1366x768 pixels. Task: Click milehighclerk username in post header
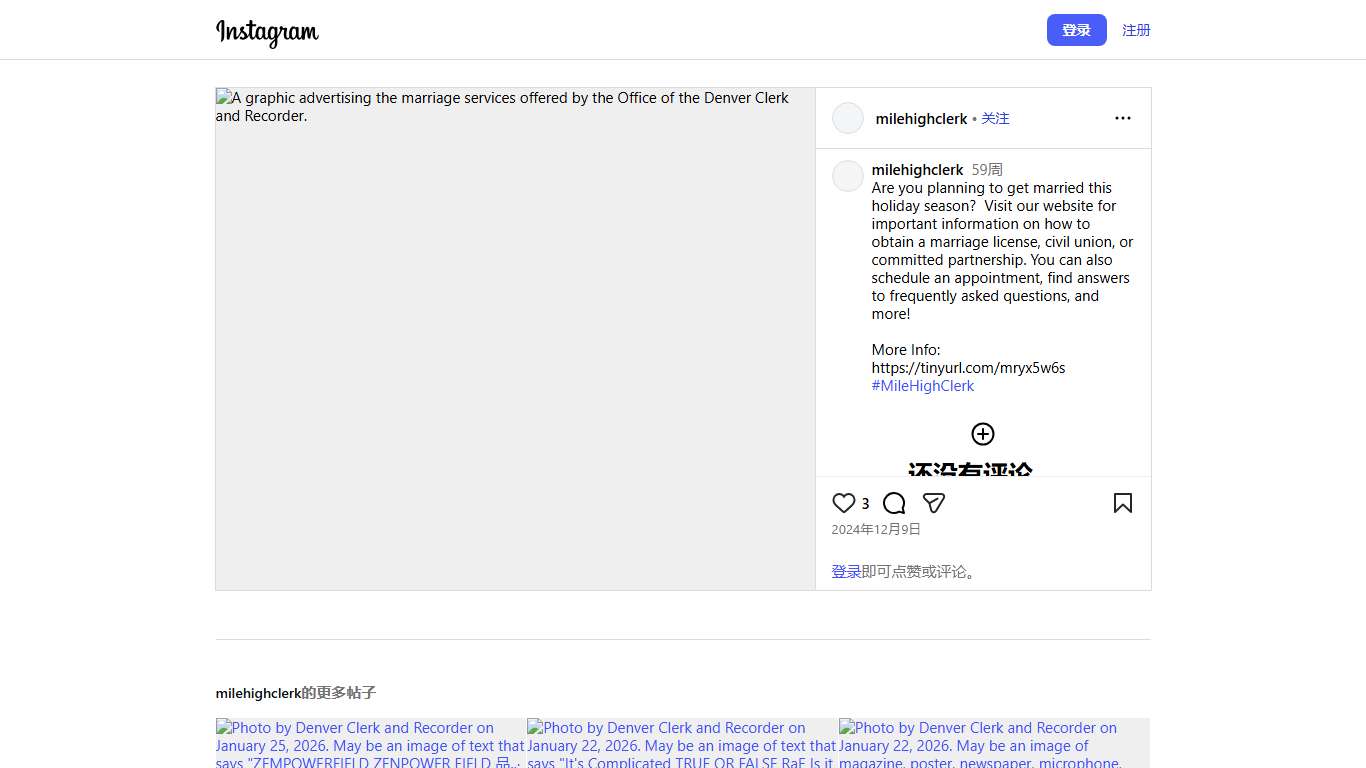click(x=921, y=119)
